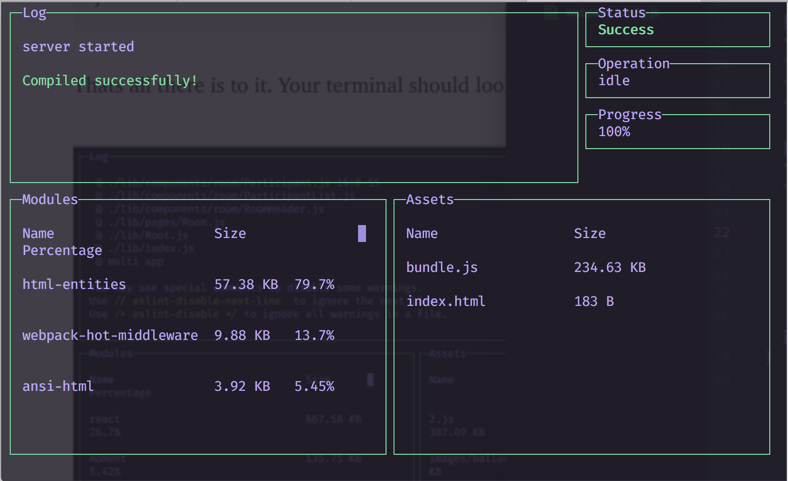Click the Modules 'Name' column header
Screen dimensions: 788x481
[x=38, y=233]
